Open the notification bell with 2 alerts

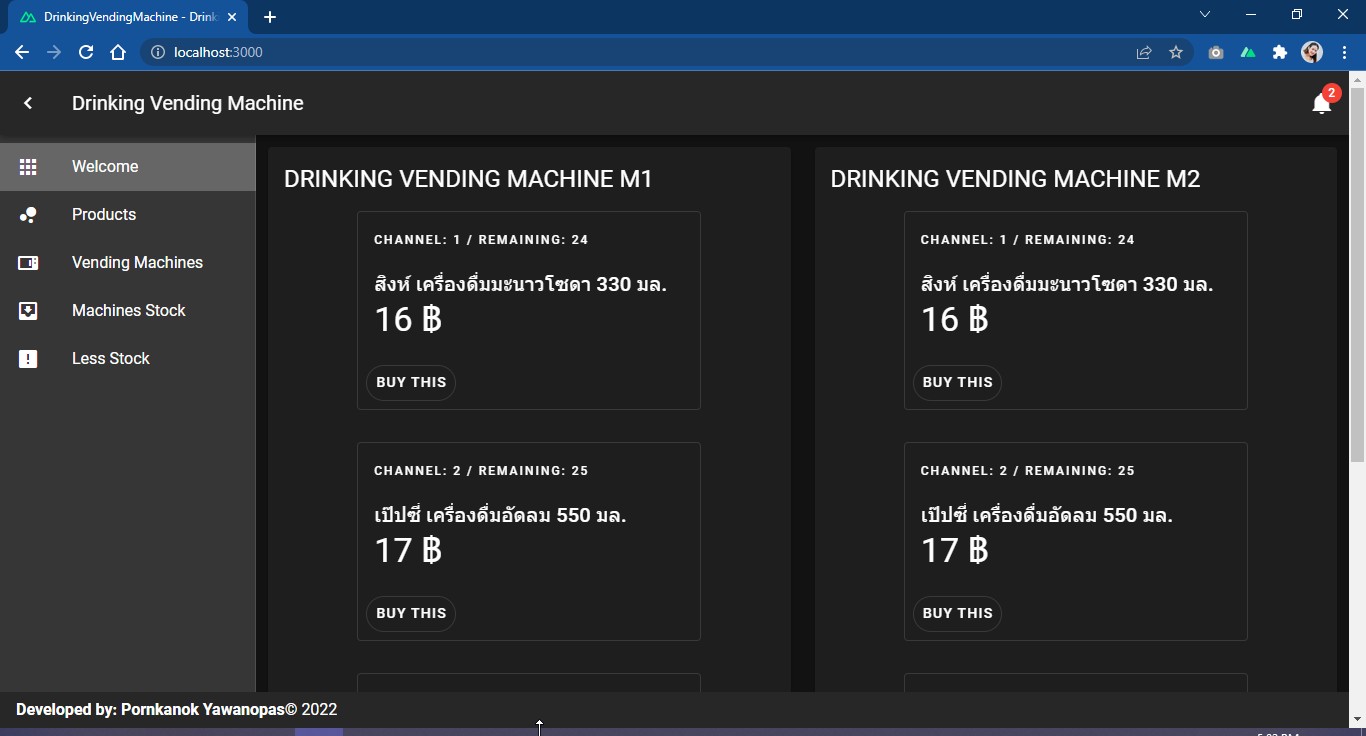[x=1321, y=104]
